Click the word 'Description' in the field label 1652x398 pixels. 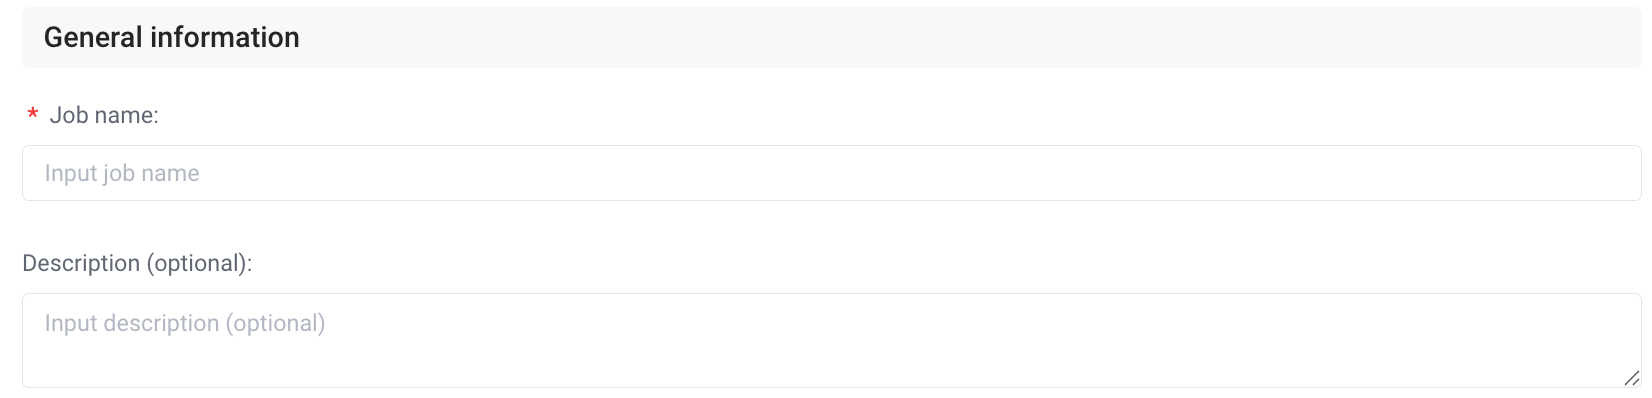pos(81,264)
